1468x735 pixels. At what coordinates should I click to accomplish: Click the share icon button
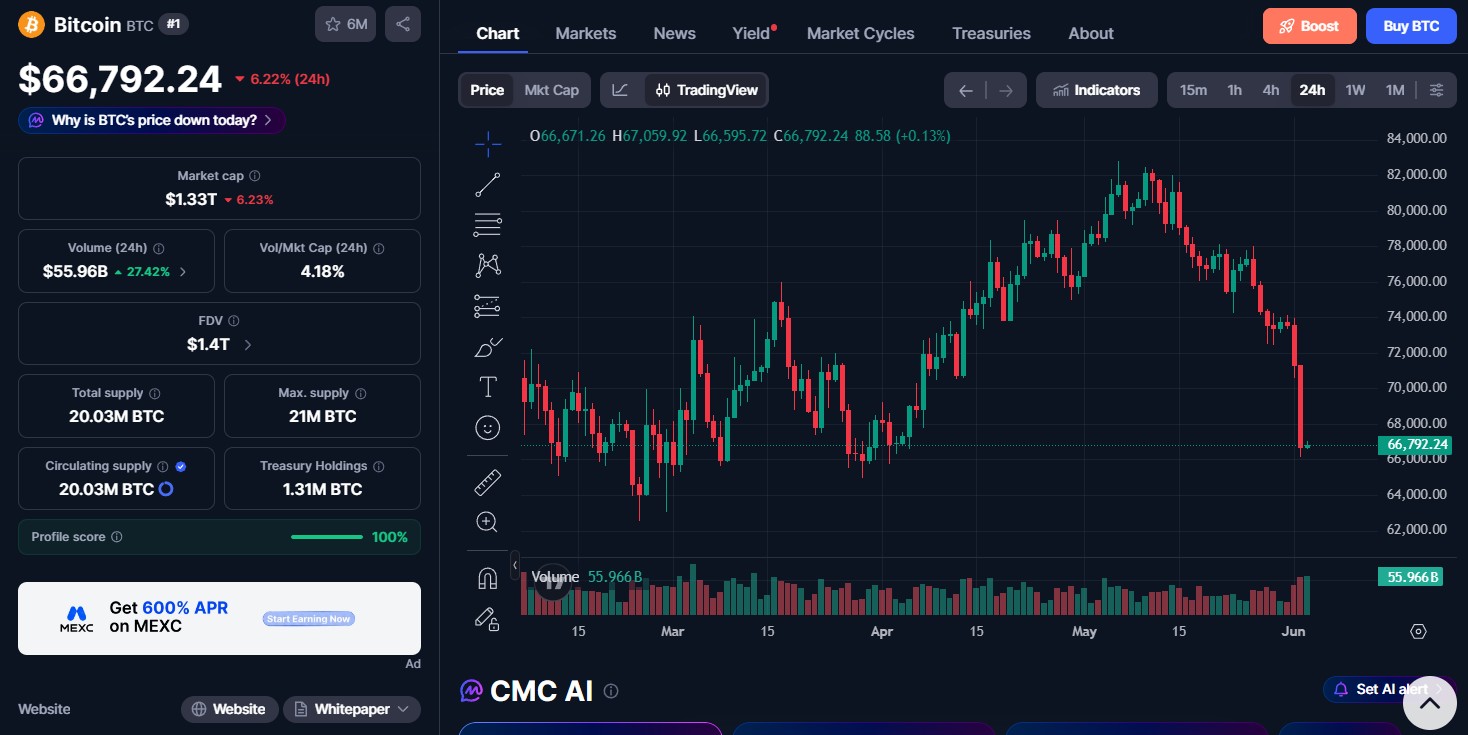[403, 24]
